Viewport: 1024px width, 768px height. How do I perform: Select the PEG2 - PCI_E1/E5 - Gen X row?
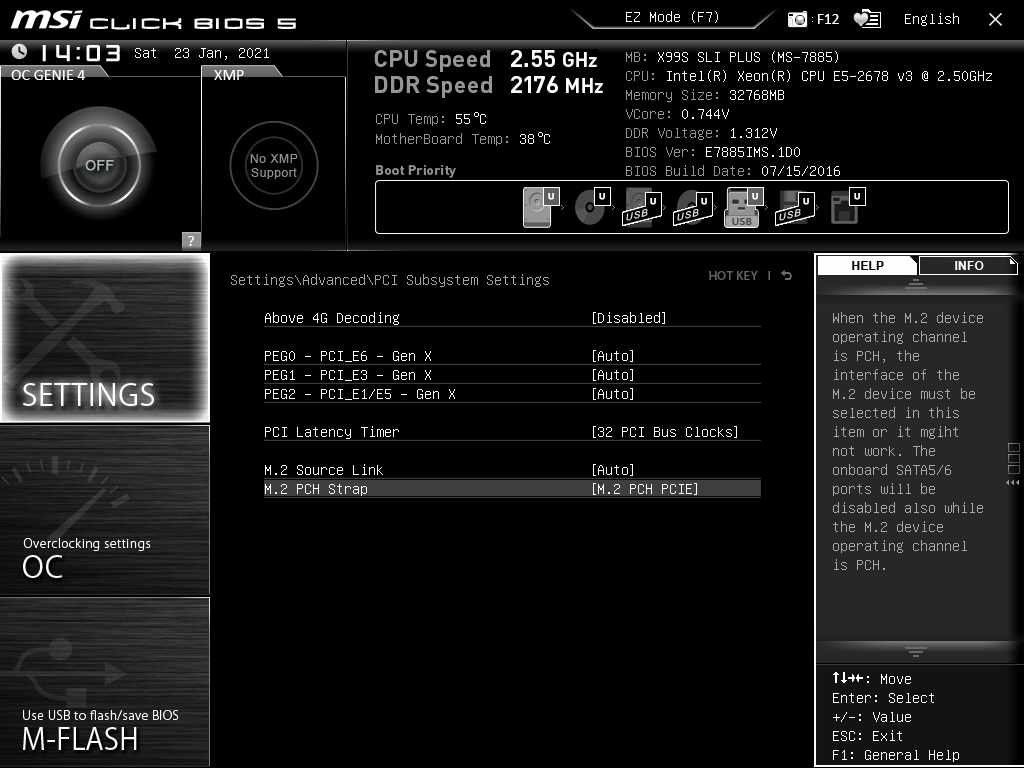pos(512,394)
